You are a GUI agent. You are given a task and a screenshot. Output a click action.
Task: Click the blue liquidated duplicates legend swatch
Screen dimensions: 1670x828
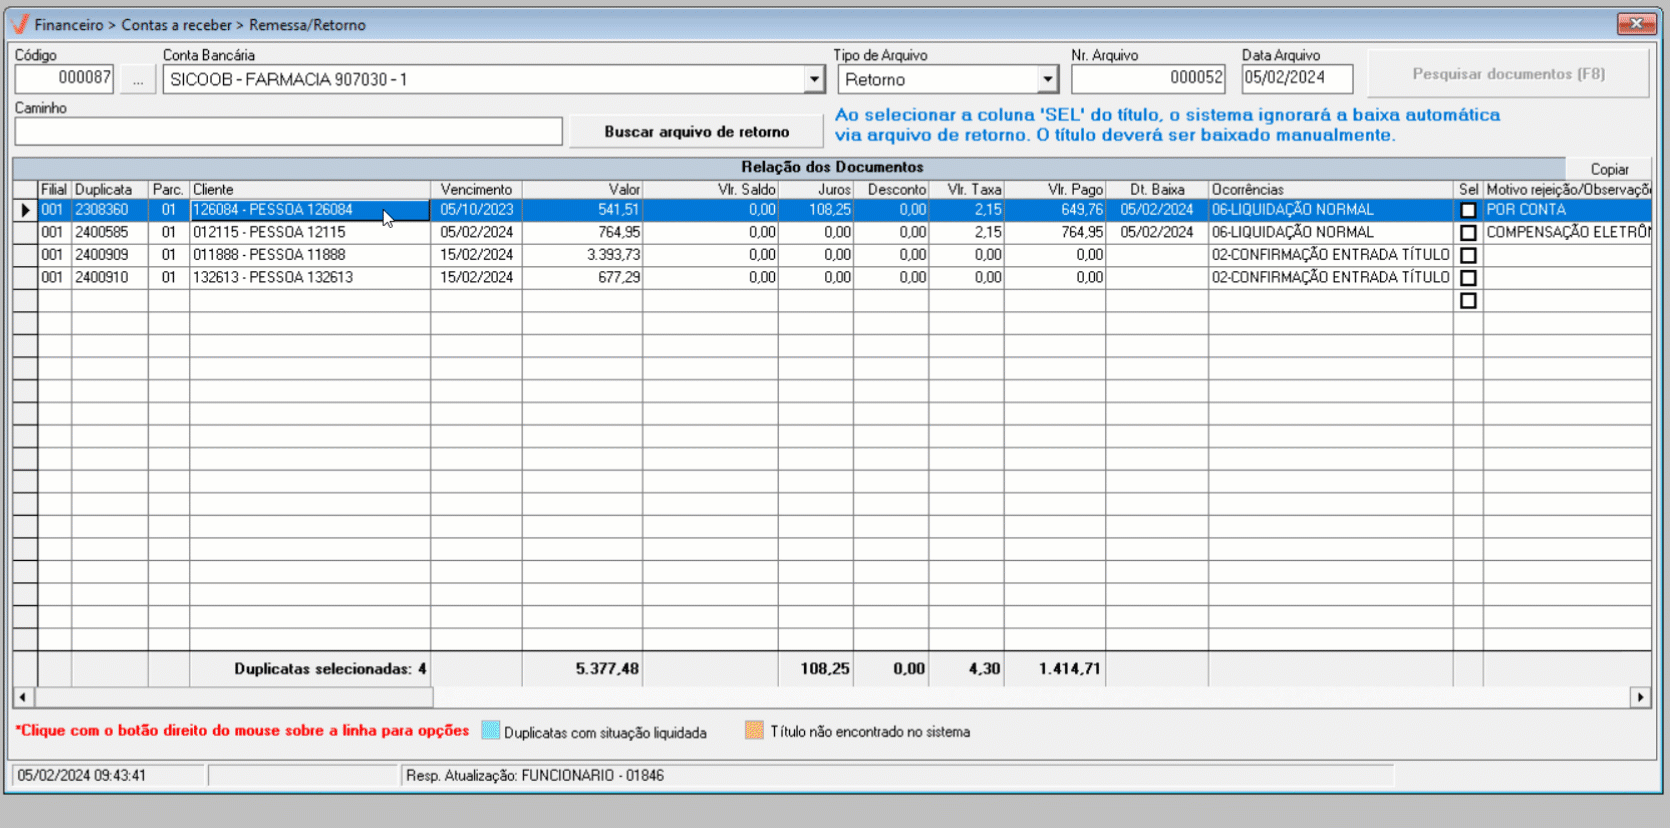490,731
